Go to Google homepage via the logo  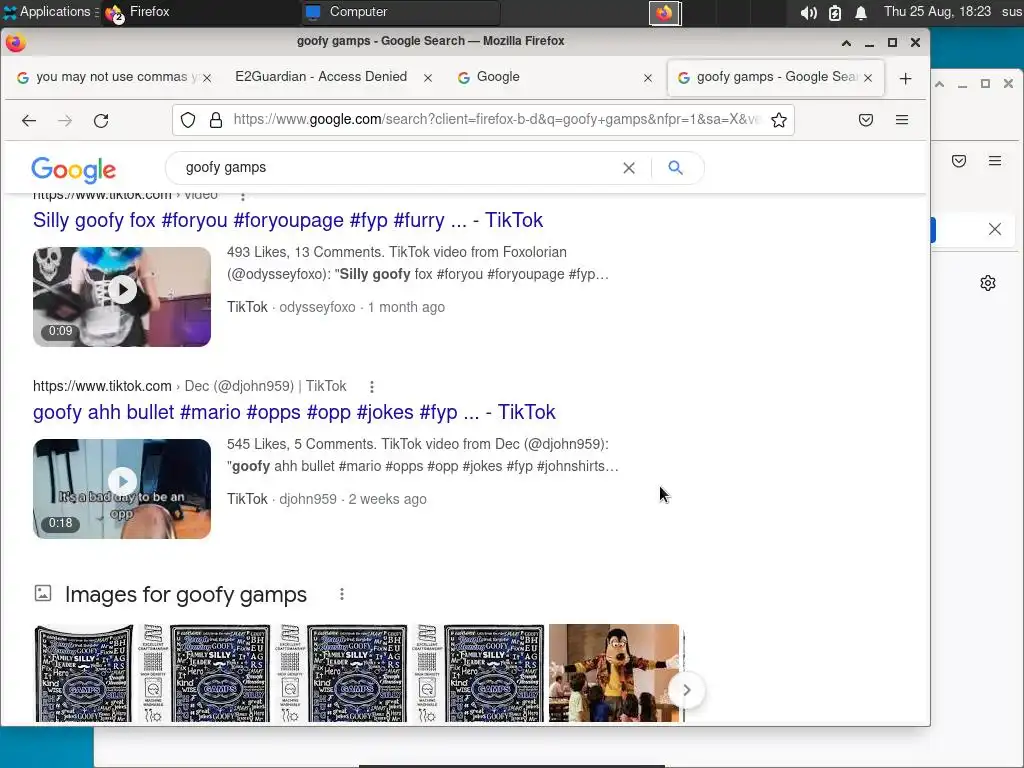coord(74,170)
